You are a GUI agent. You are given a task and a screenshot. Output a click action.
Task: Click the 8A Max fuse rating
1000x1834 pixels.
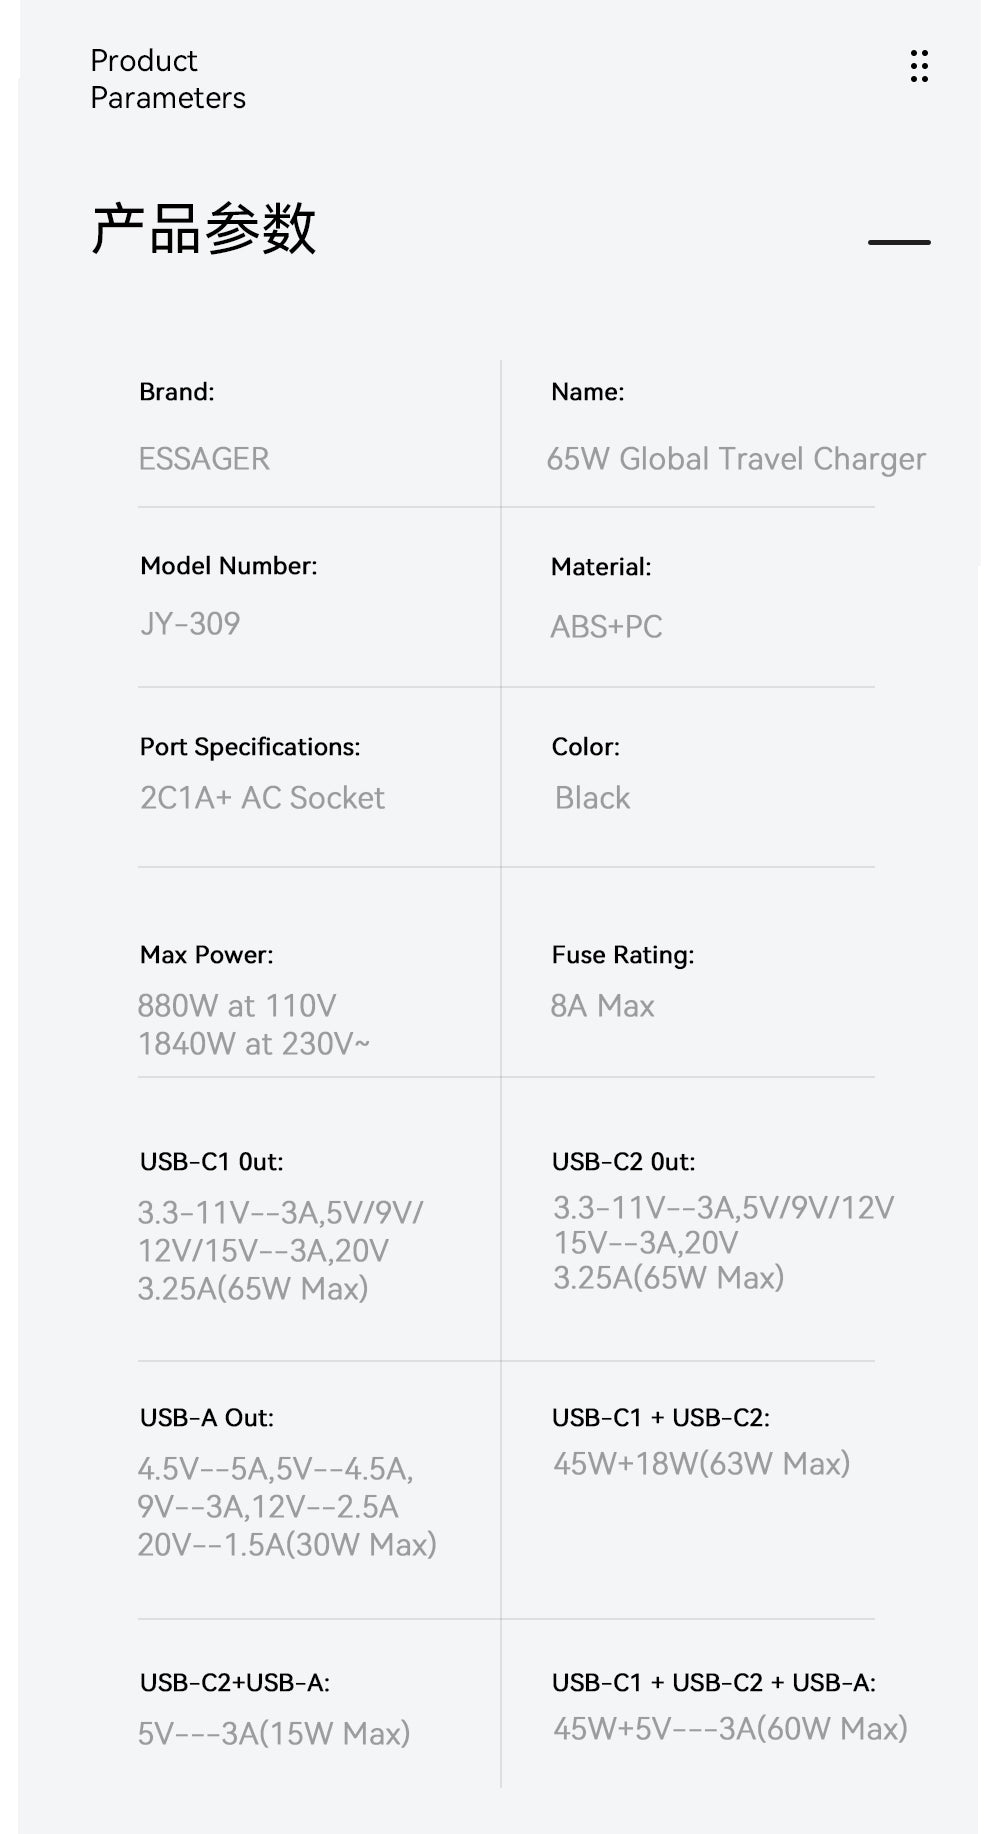602,1006
